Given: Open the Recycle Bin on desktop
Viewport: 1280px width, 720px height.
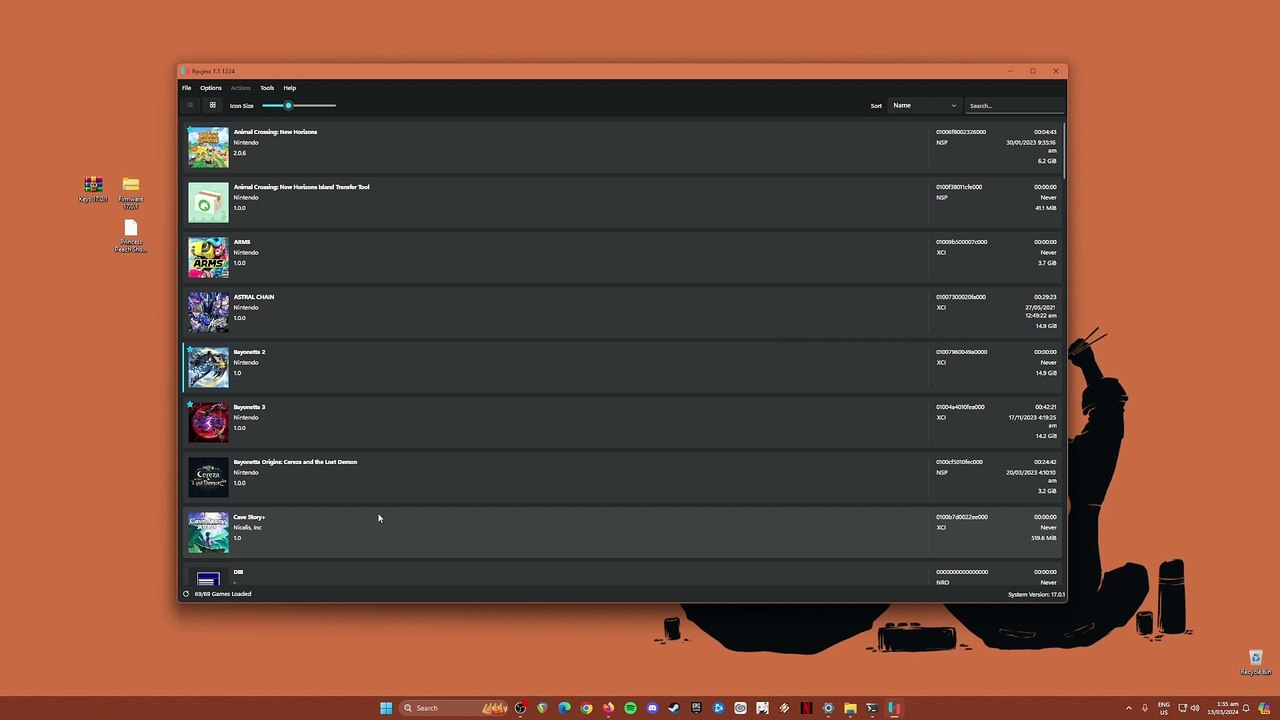Looking at the screenshot, I should pos(1255,663).
